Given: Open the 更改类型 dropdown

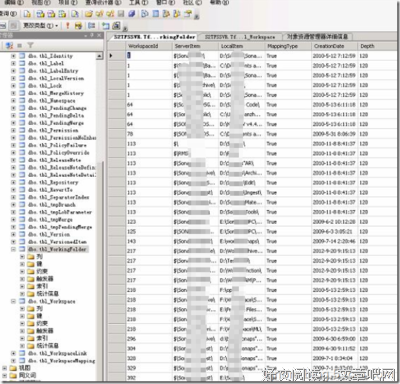Looking at the screenshot, I should 40,26.
